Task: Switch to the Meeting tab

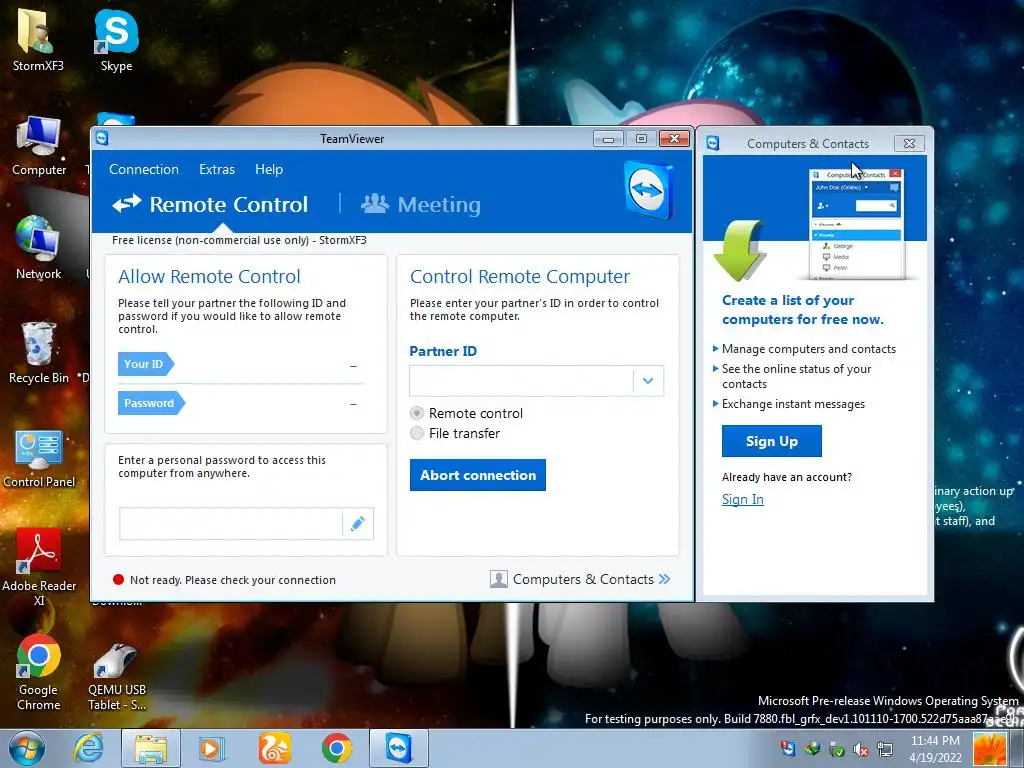Action: point(421,204)
